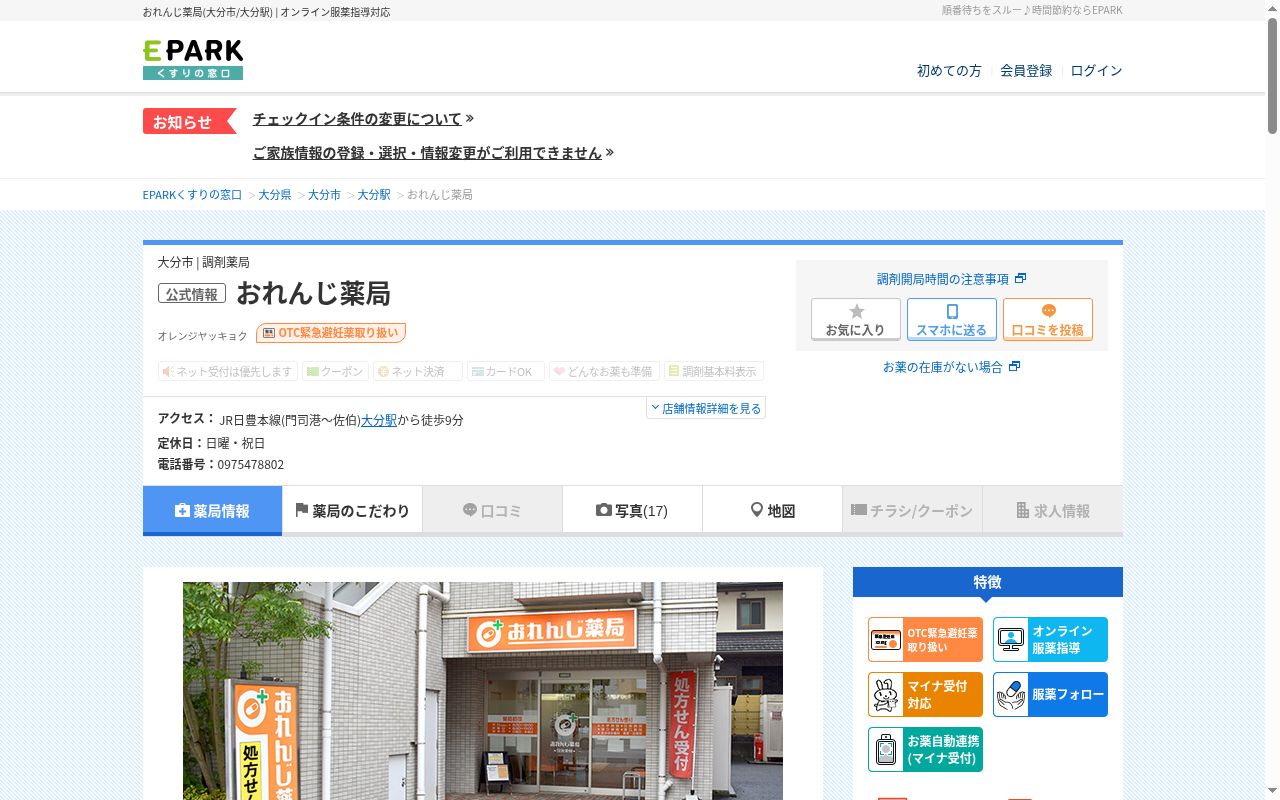Click the ネット受付は優先します badge
This screenshot has height=800, width=1280.
[x=228, y=371]
